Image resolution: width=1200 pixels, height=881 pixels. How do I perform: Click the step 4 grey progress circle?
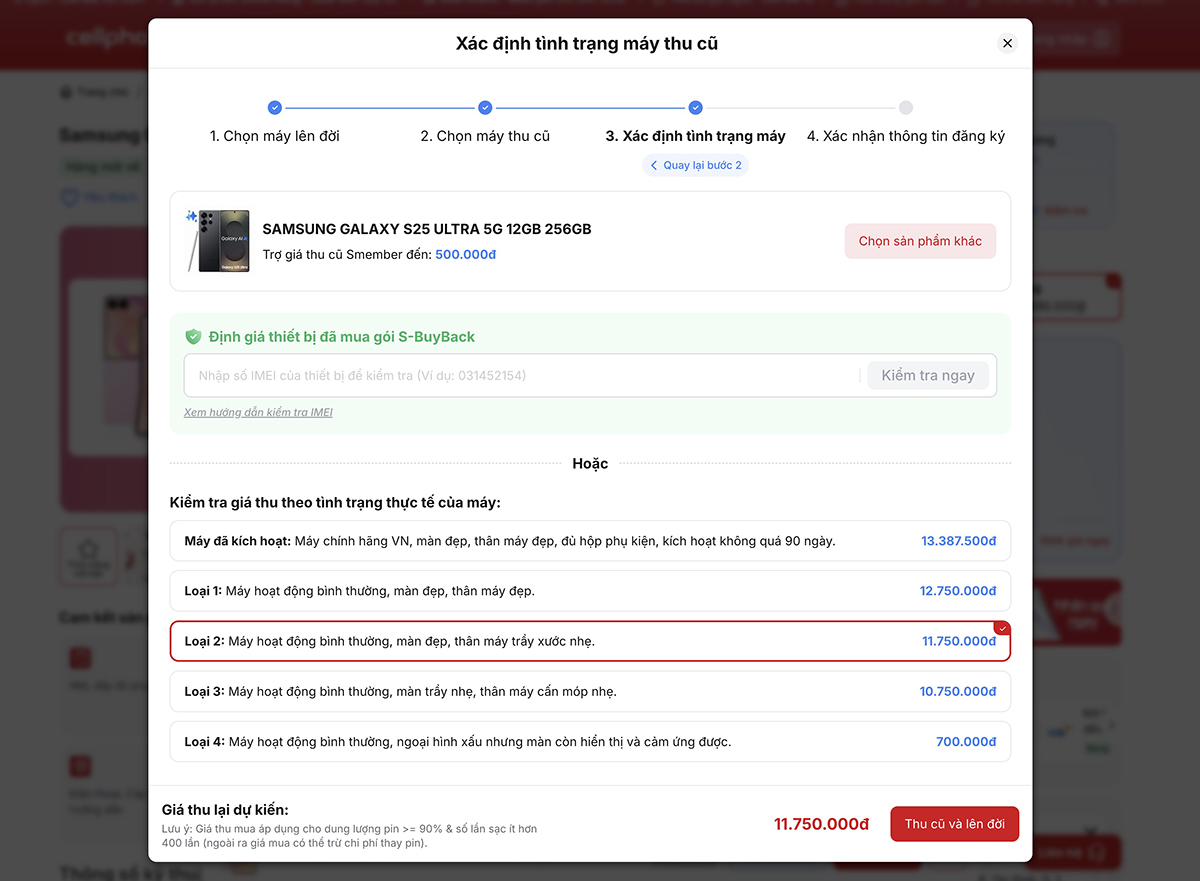906,108
